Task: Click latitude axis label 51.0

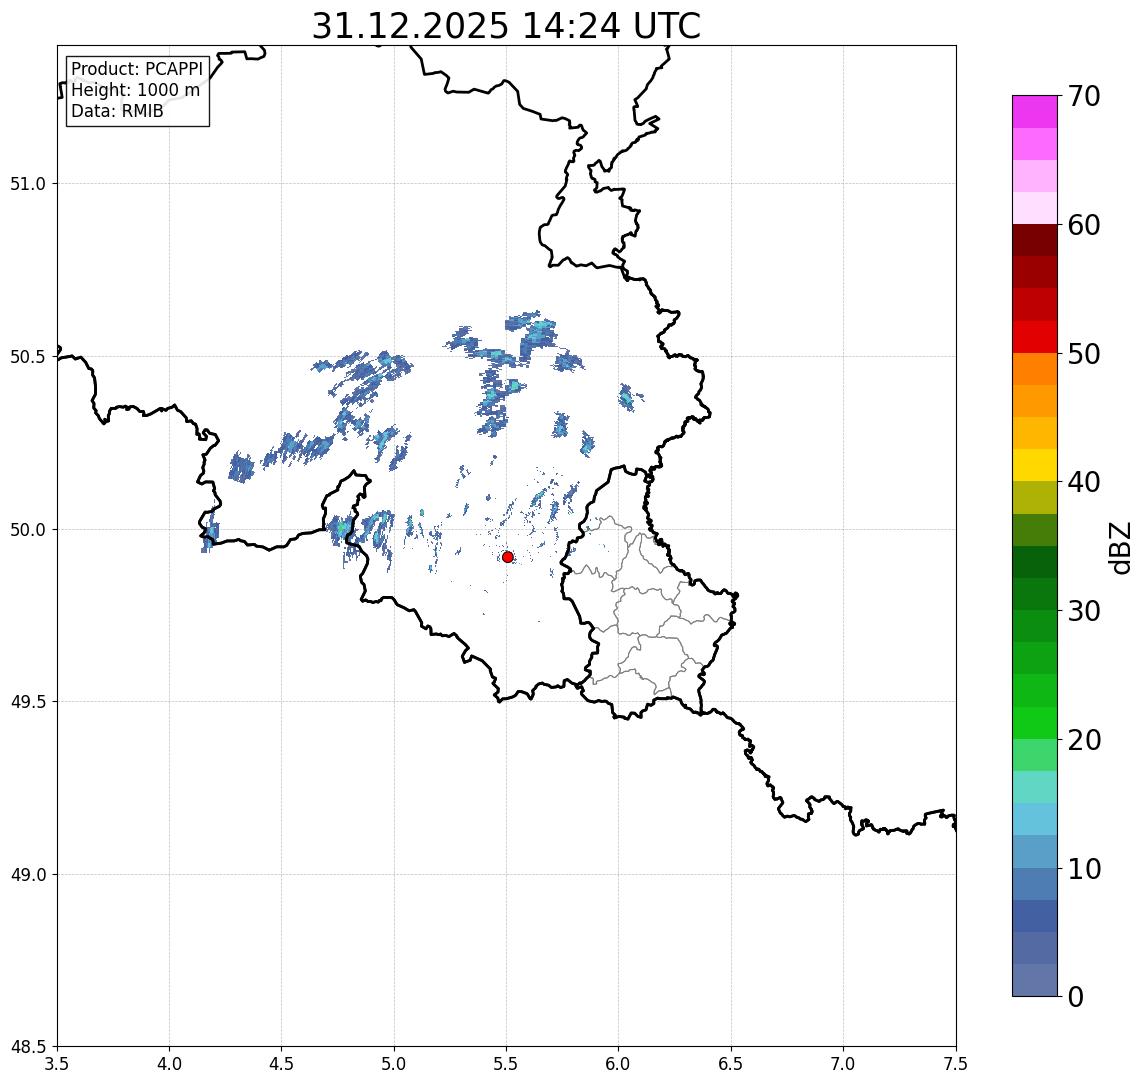Action: [x=28, y=183]
